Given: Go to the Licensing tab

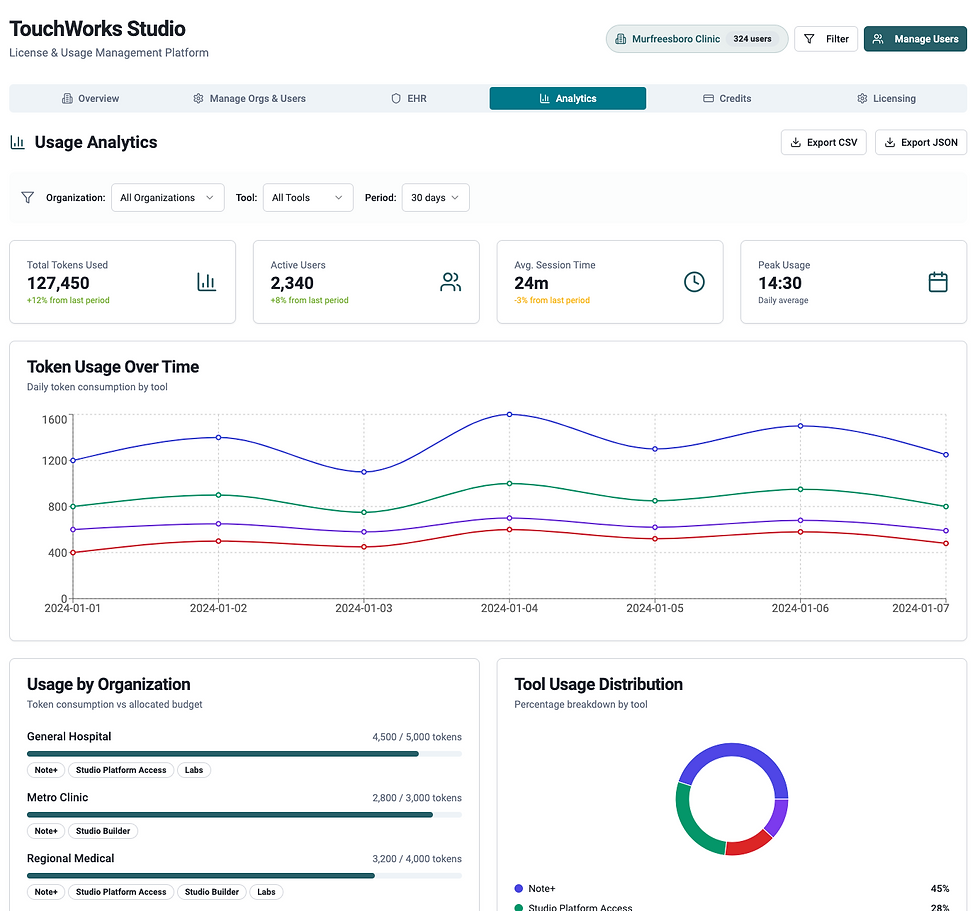Looking at the screenshot, I should click(886, 98).
